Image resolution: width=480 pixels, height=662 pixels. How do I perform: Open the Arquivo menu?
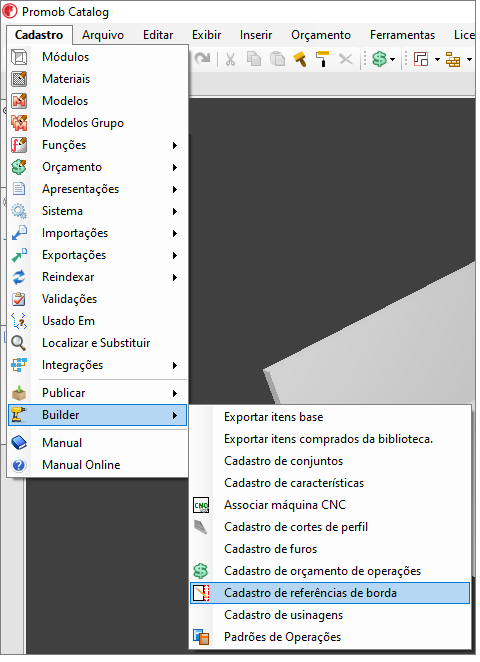point(103,35)
